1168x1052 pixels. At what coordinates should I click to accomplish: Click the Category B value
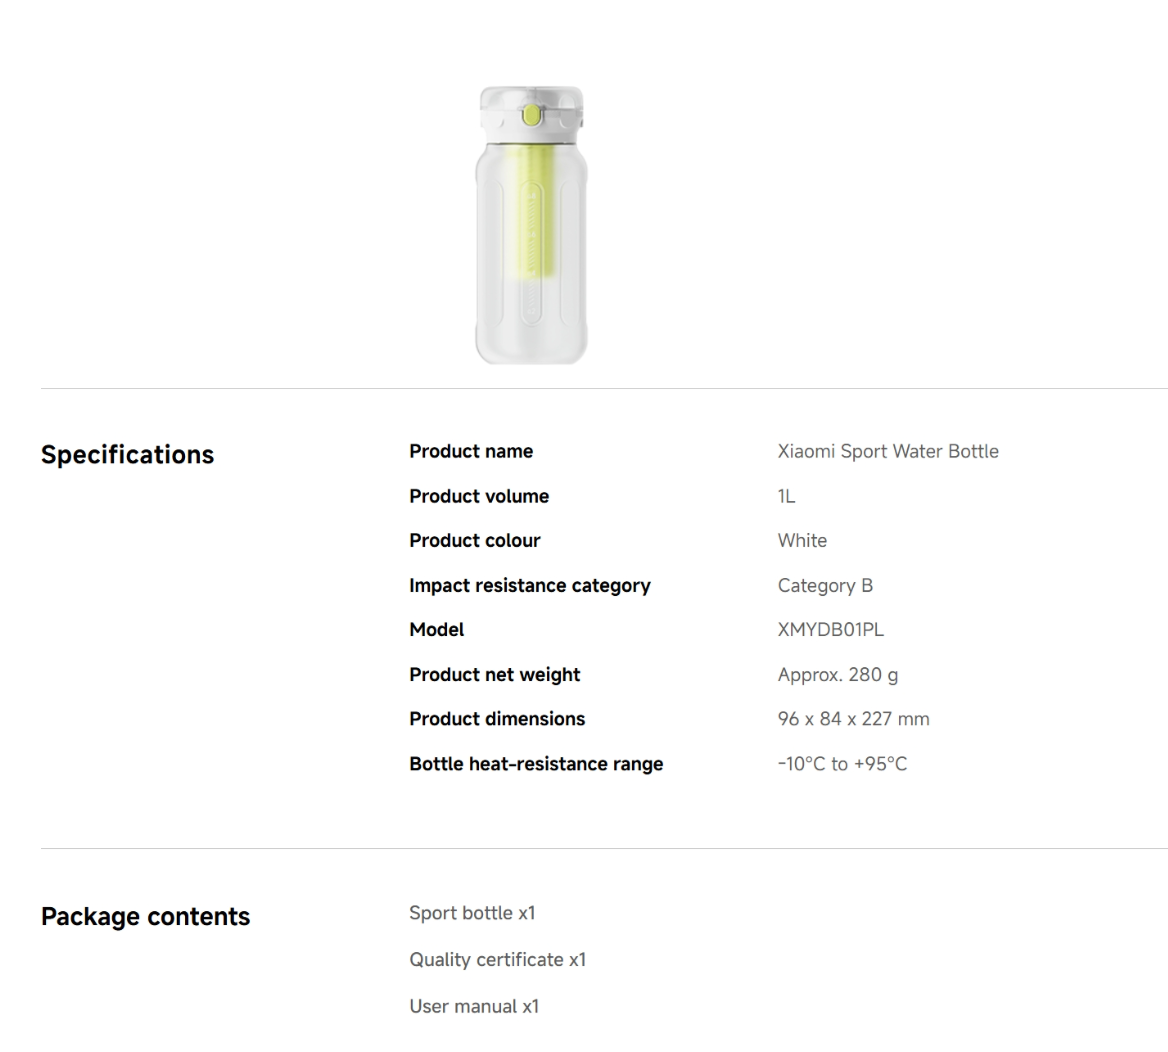coord(825,585)
